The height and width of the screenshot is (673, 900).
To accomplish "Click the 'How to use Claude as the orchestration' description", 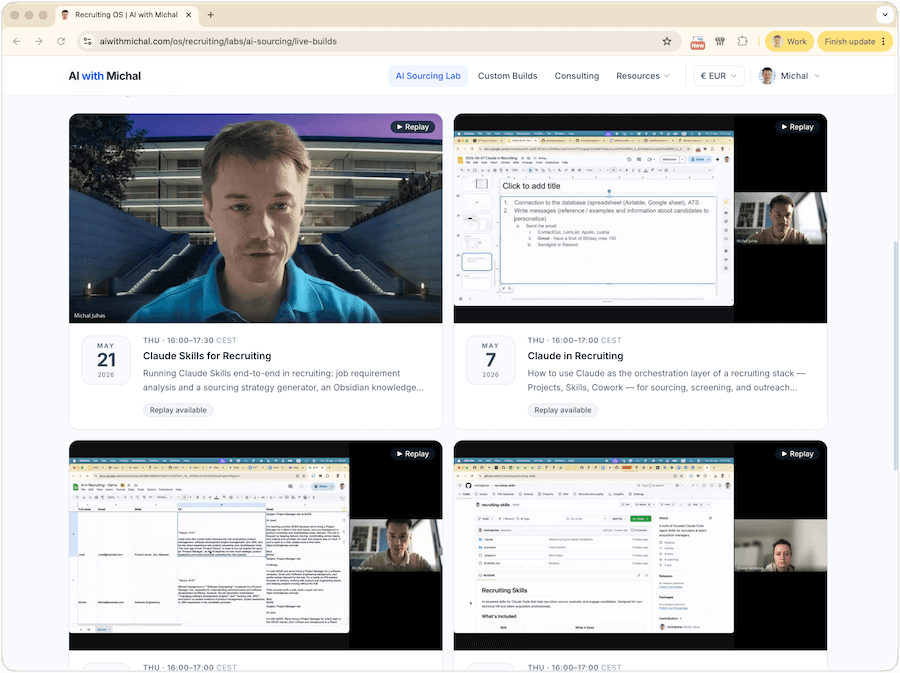I will pyautogui.click(x=666, y=380).
